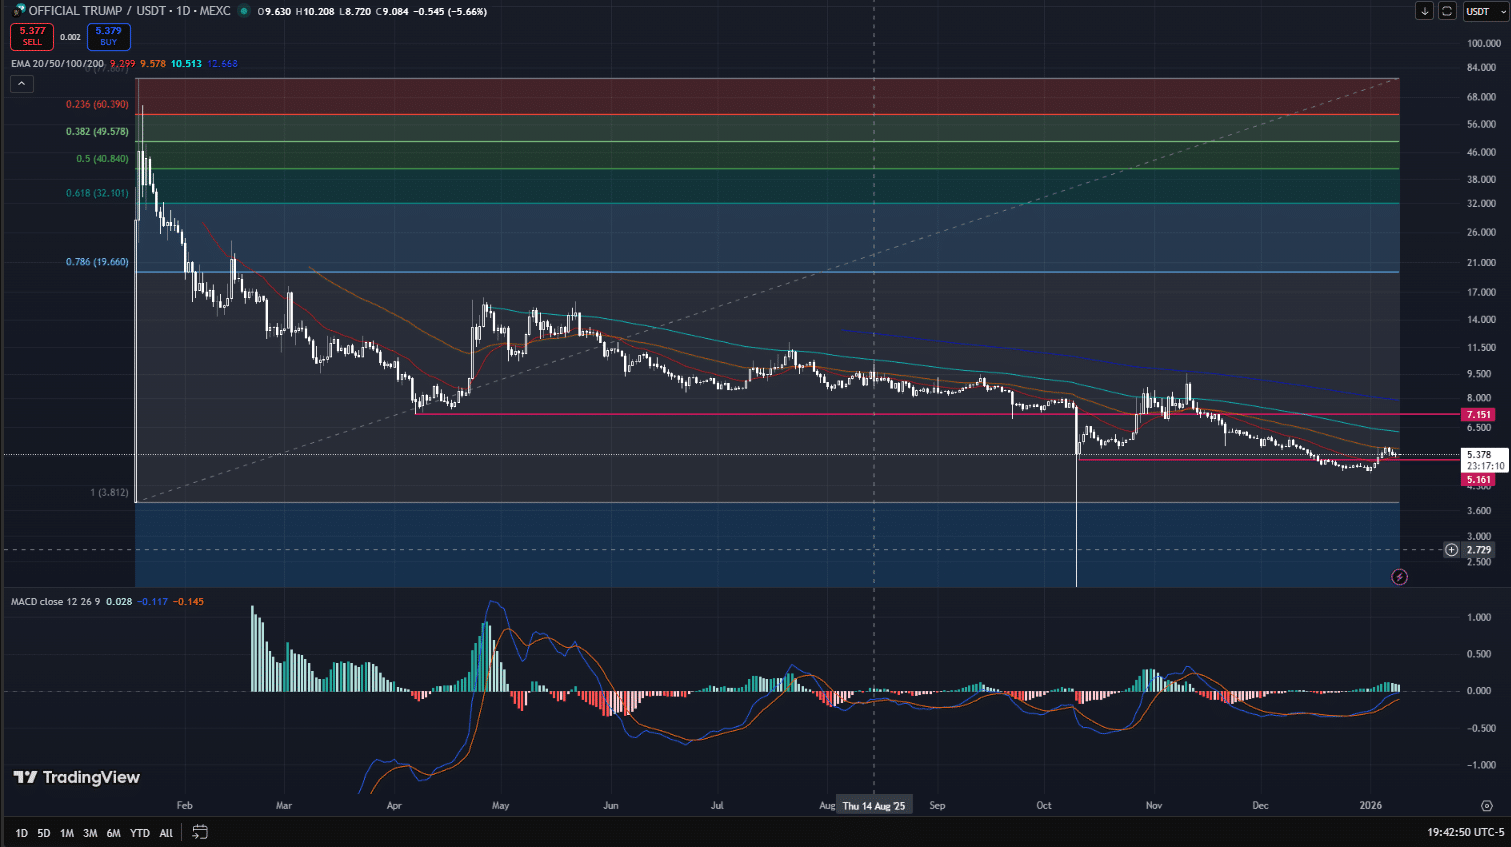Click the 7.151 red price line label
The height and width of the screenshot is (847, 1511).
pyautogui.click(x=1478, y=414)
